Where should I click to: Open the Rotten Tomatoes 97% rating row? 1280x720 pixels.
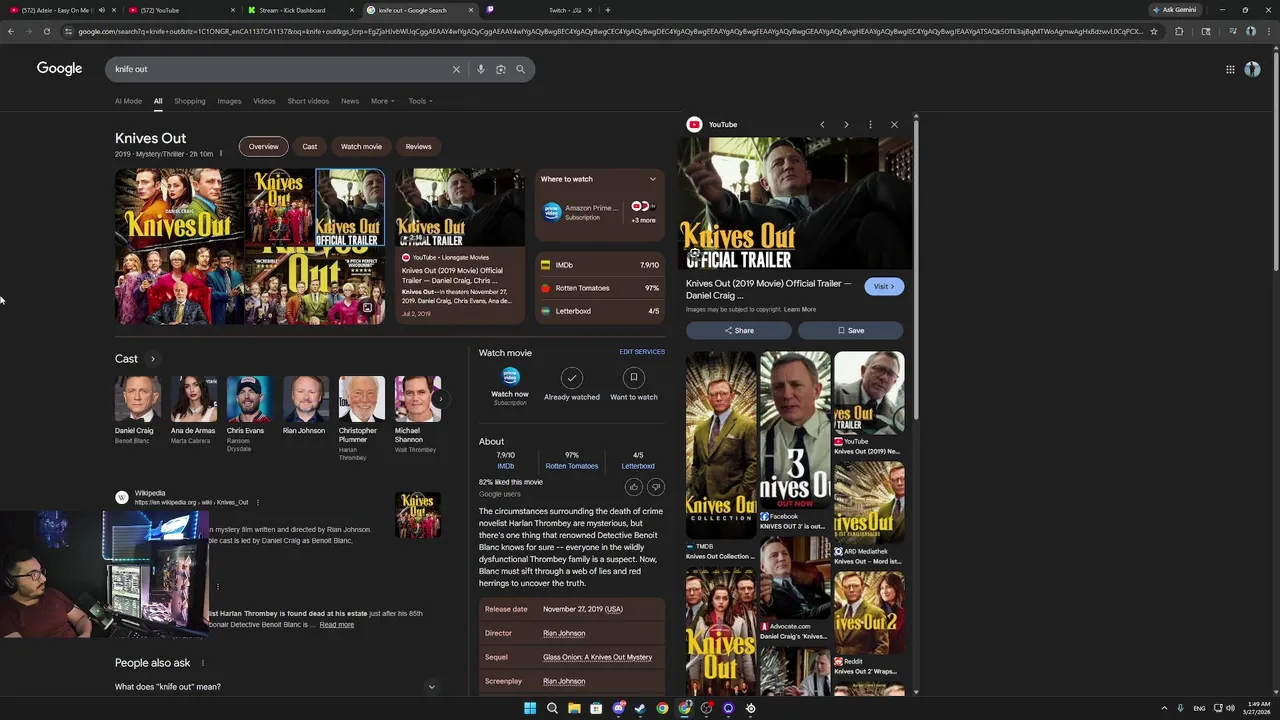pos(600,288)
